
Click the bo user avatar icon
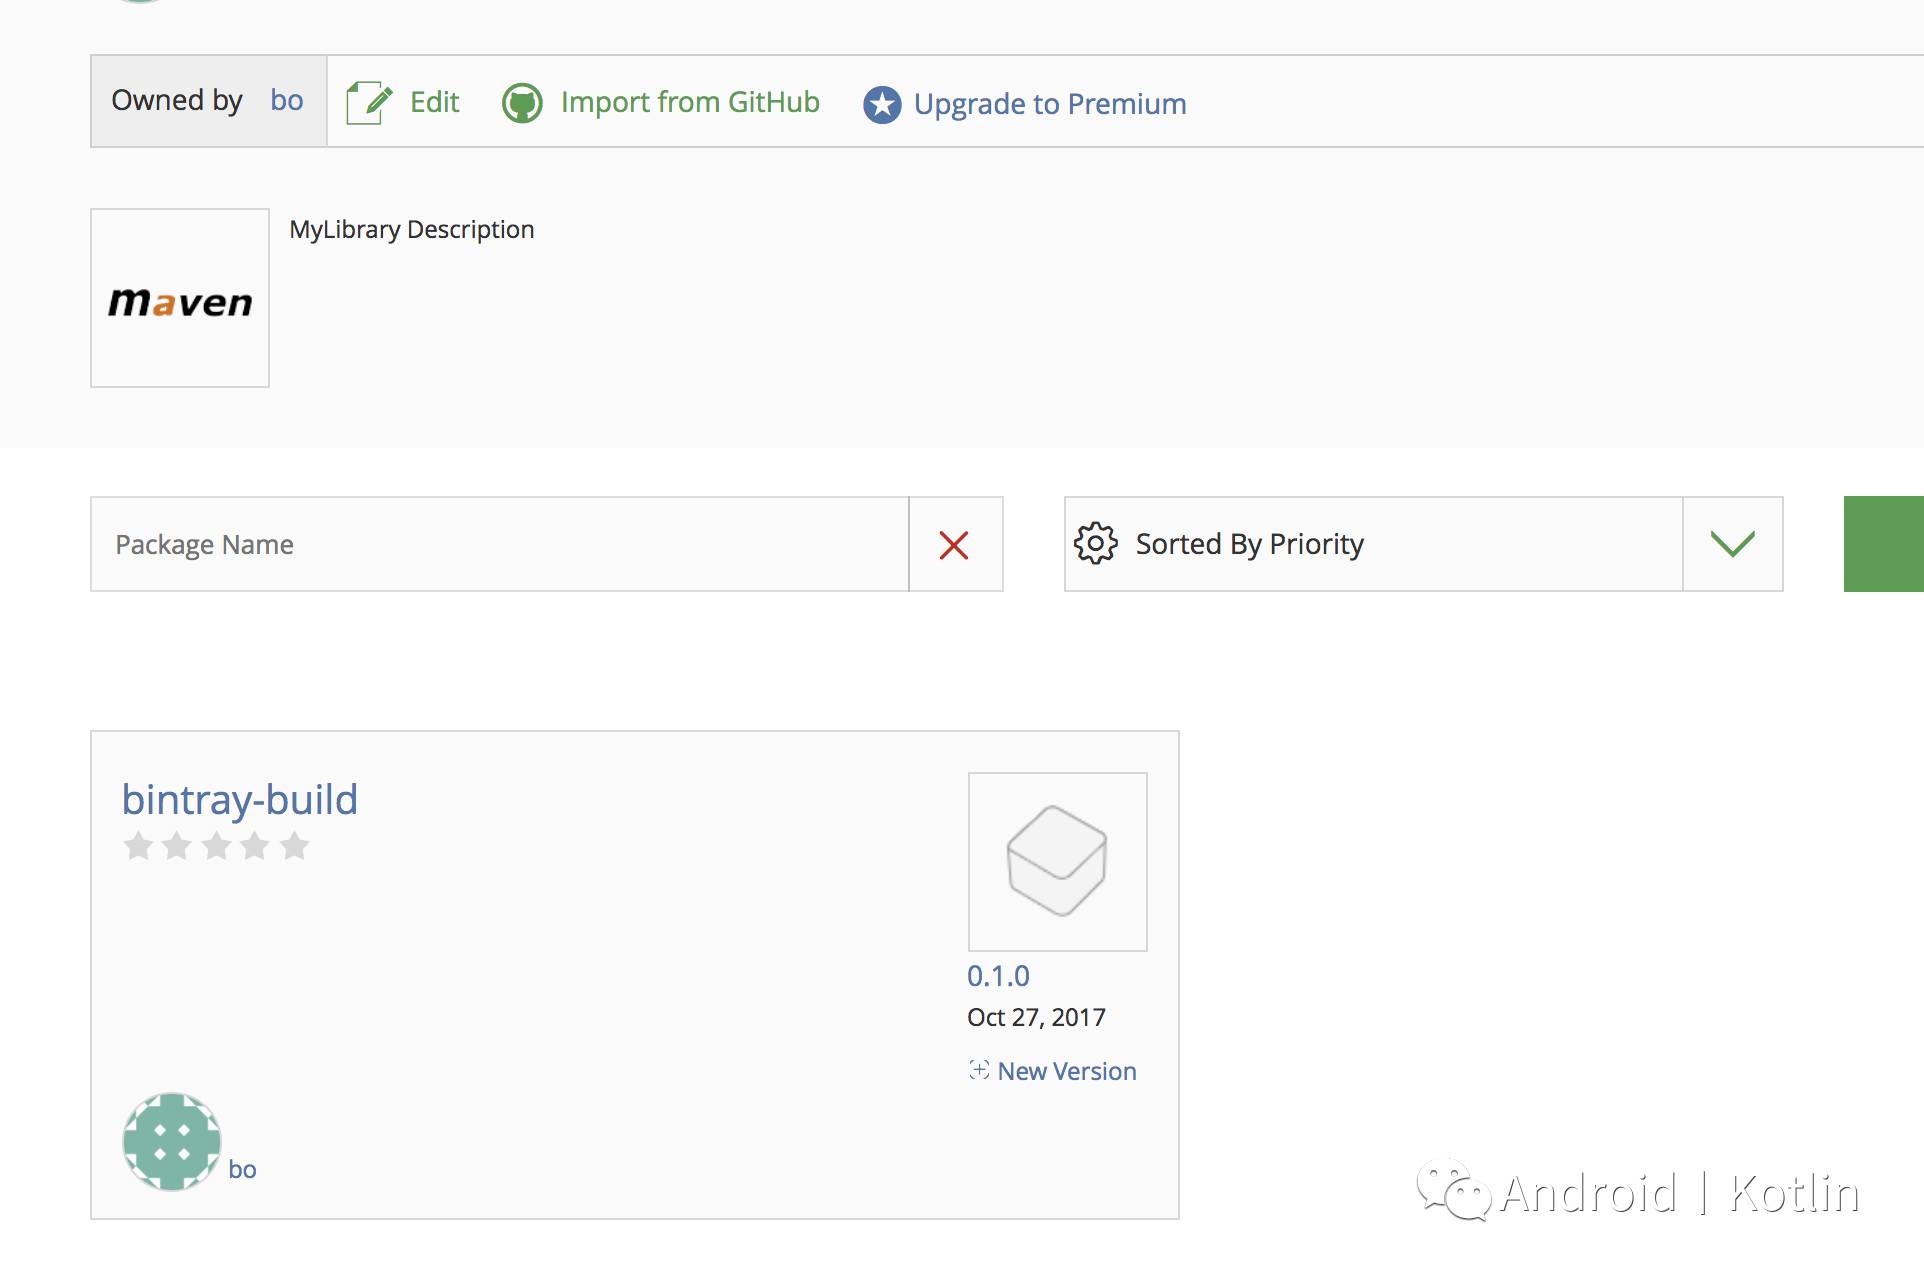172,1141
